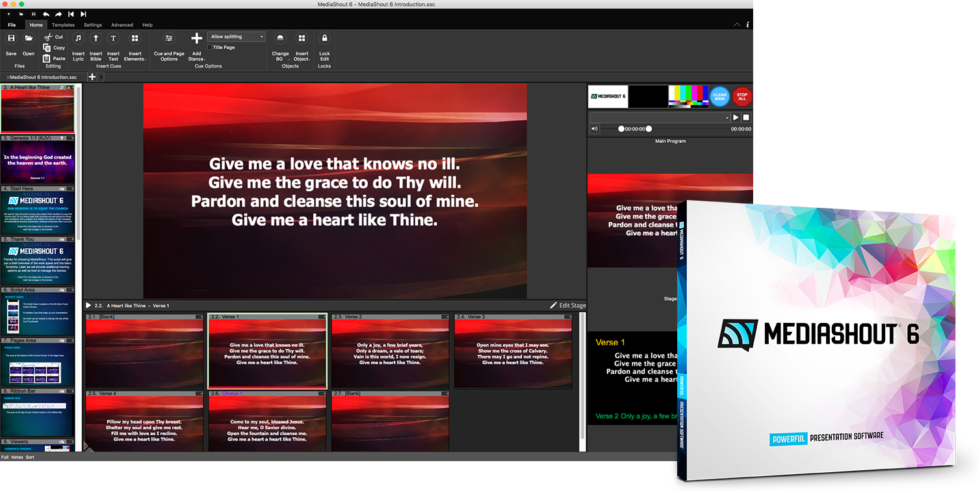Select the Script Area cue in script
This screenshot has height=493, width=980.
point(38,312)
